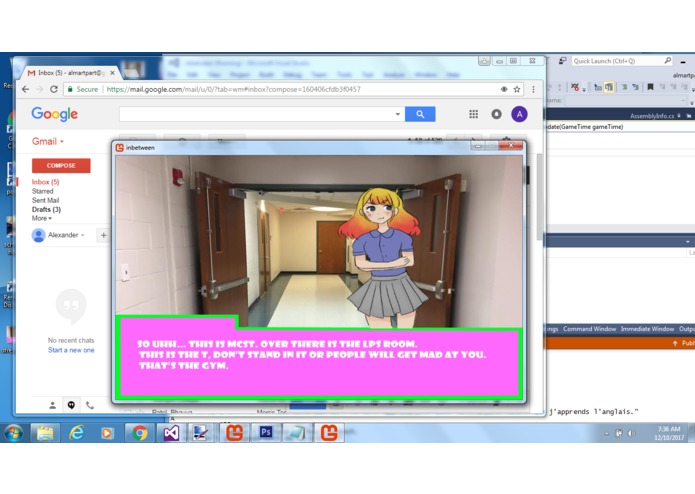
Task: Open the purple account avatar A
Action: click(x=519, y=114)
